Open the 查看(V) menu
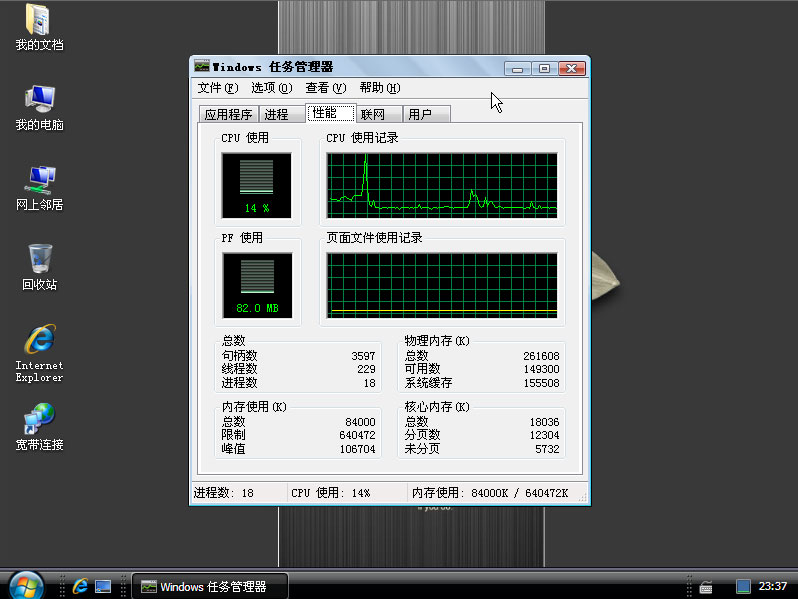Screen dimensions: 798x599 tap(326, 88)
